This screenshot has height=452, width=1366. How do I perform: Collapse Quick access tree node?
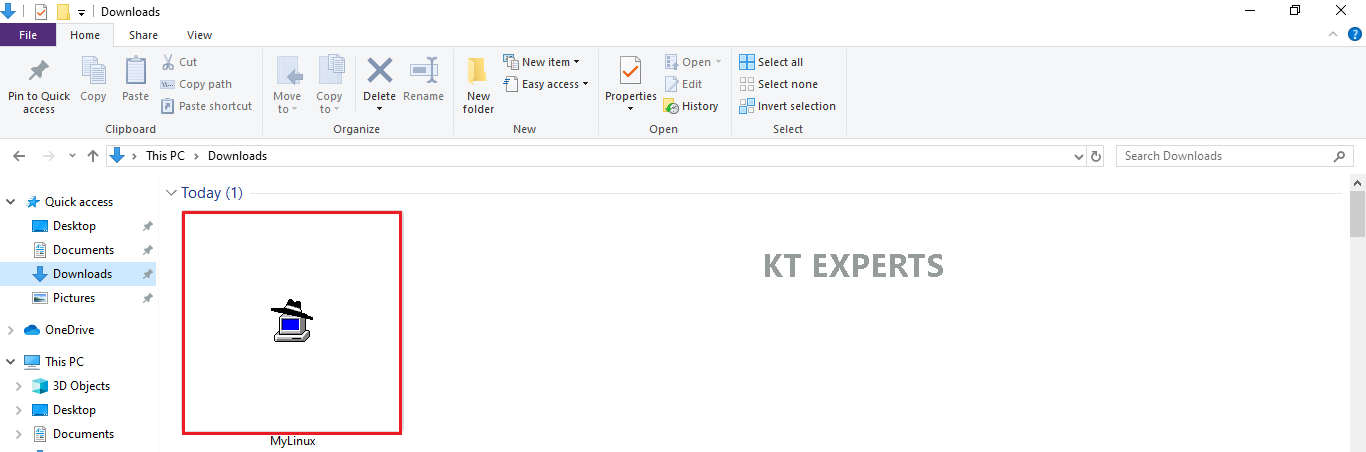pos(11,202)
